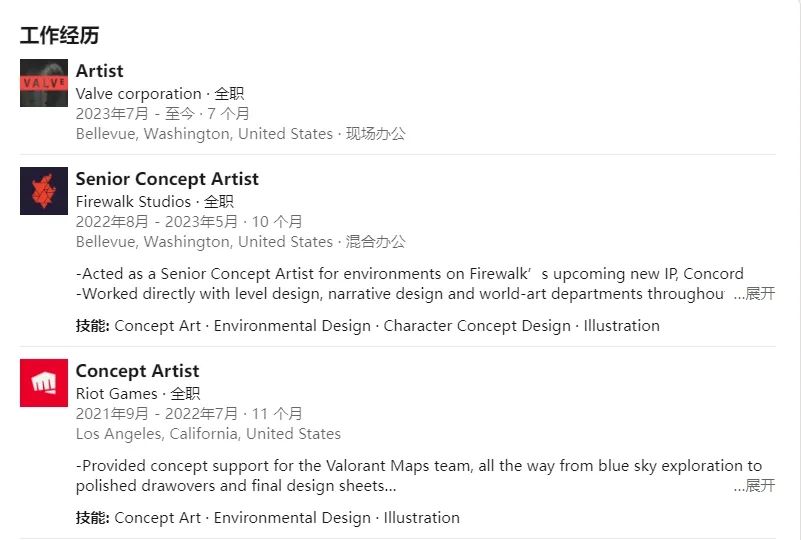Click the Senior Concept Artist title
Screen dimensions: 801x540
pyautogui.click(x=167, y=179)
